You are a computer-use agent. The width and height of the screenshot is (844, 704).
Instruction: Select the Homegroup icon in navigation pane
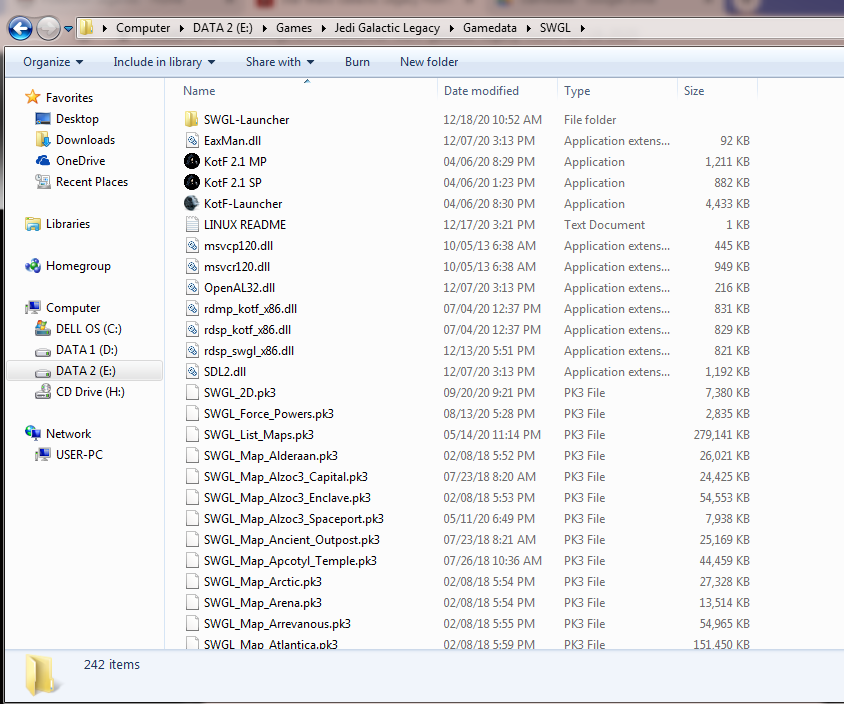point(33,265)
